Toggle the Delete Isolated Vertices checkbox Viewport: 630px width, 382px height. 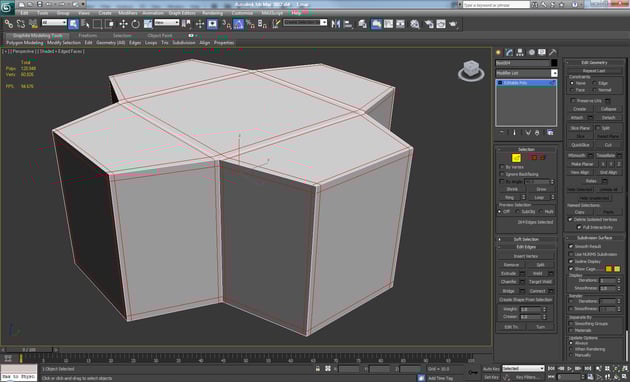(x=570, y=219)
